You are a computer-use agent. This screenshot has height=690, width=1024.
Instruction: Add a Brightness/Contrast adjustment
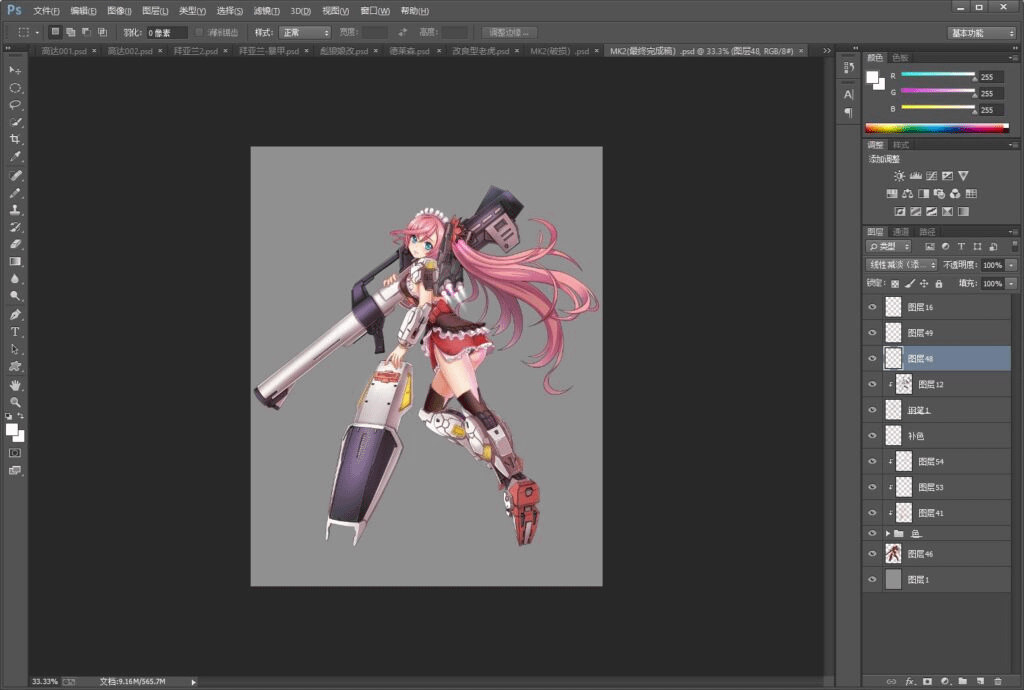coord(899,176)
